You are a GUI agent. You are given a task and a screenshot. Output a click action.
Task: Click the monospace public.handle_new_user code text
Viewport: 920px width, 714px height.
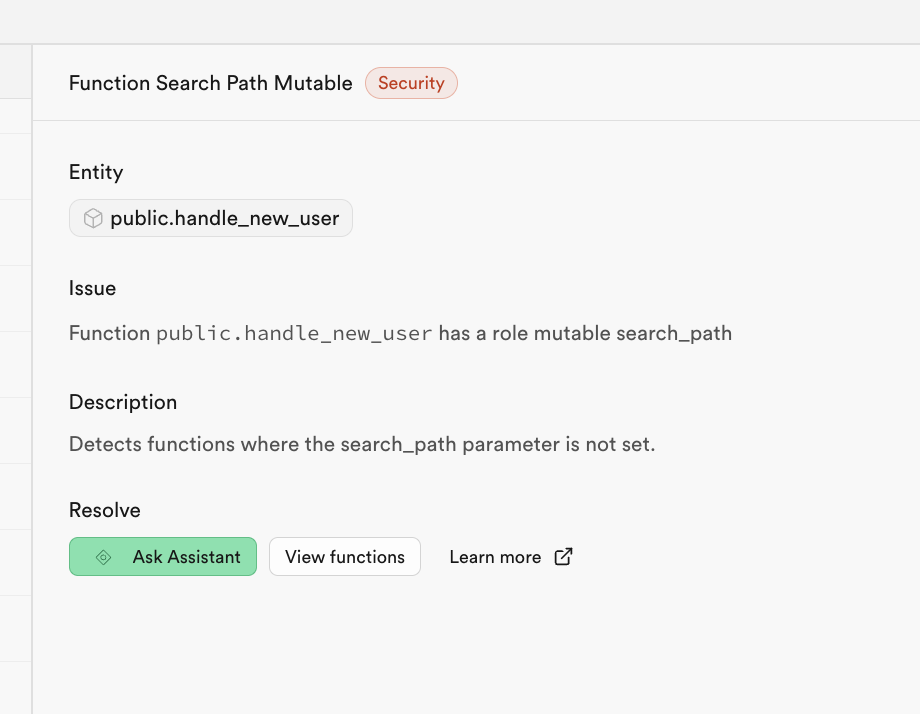tap(294, 333)
